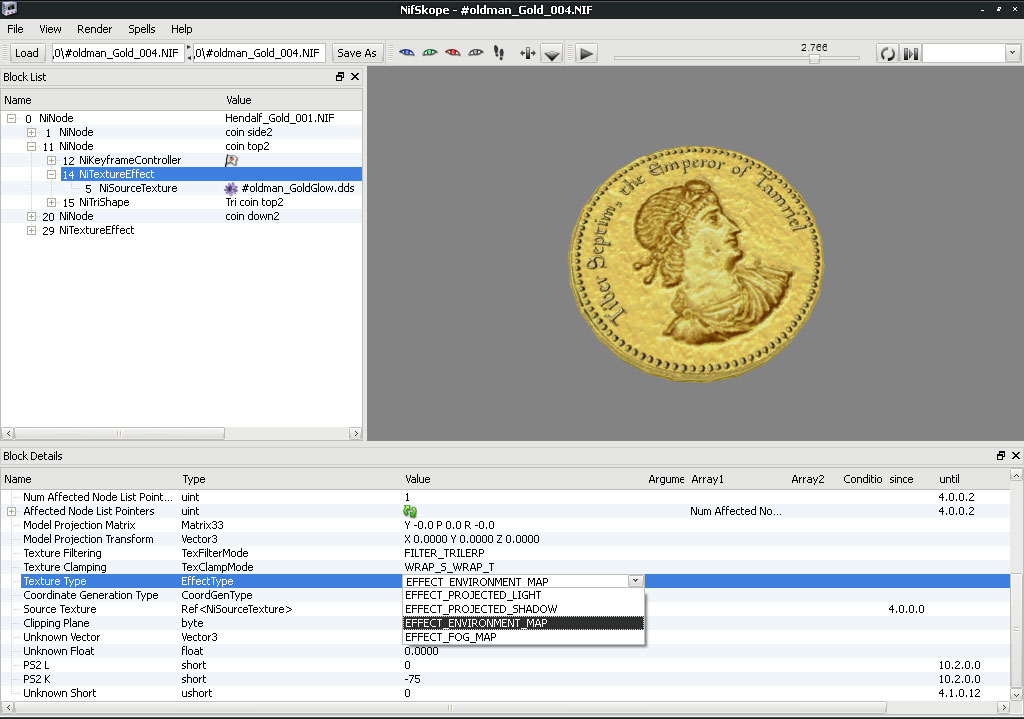Expand the 20 NiNode coin down2

coord(31,216)
